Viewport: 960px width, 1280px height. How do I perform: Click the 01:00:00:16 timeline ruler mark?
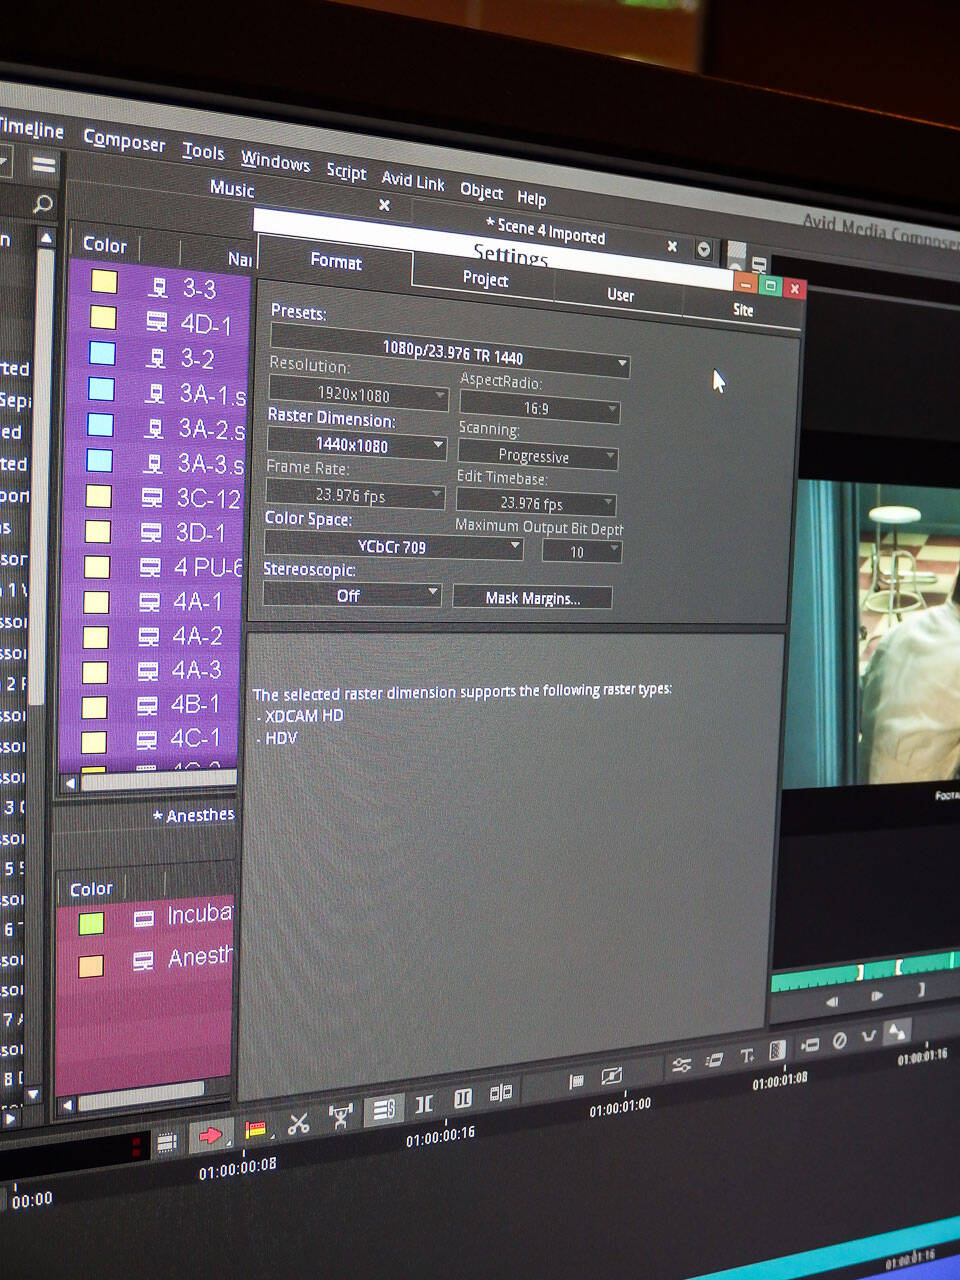click(440, 1138)
